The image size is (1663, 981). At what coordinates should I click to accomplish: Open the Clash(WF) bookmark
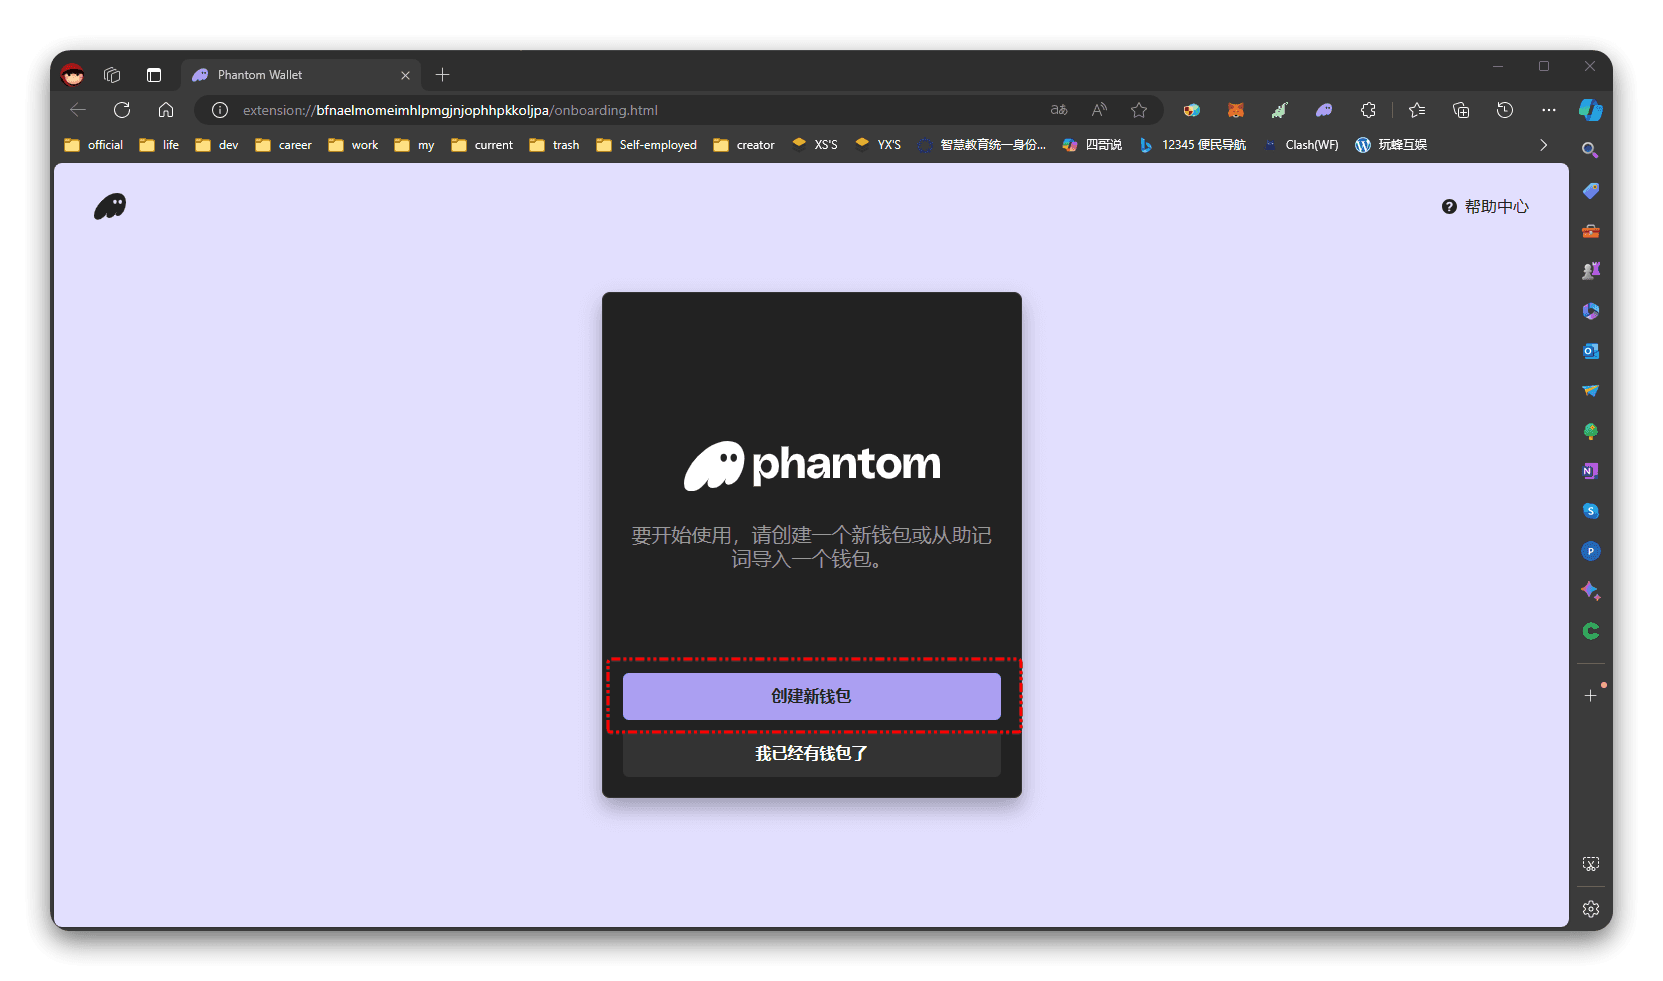1301,145
